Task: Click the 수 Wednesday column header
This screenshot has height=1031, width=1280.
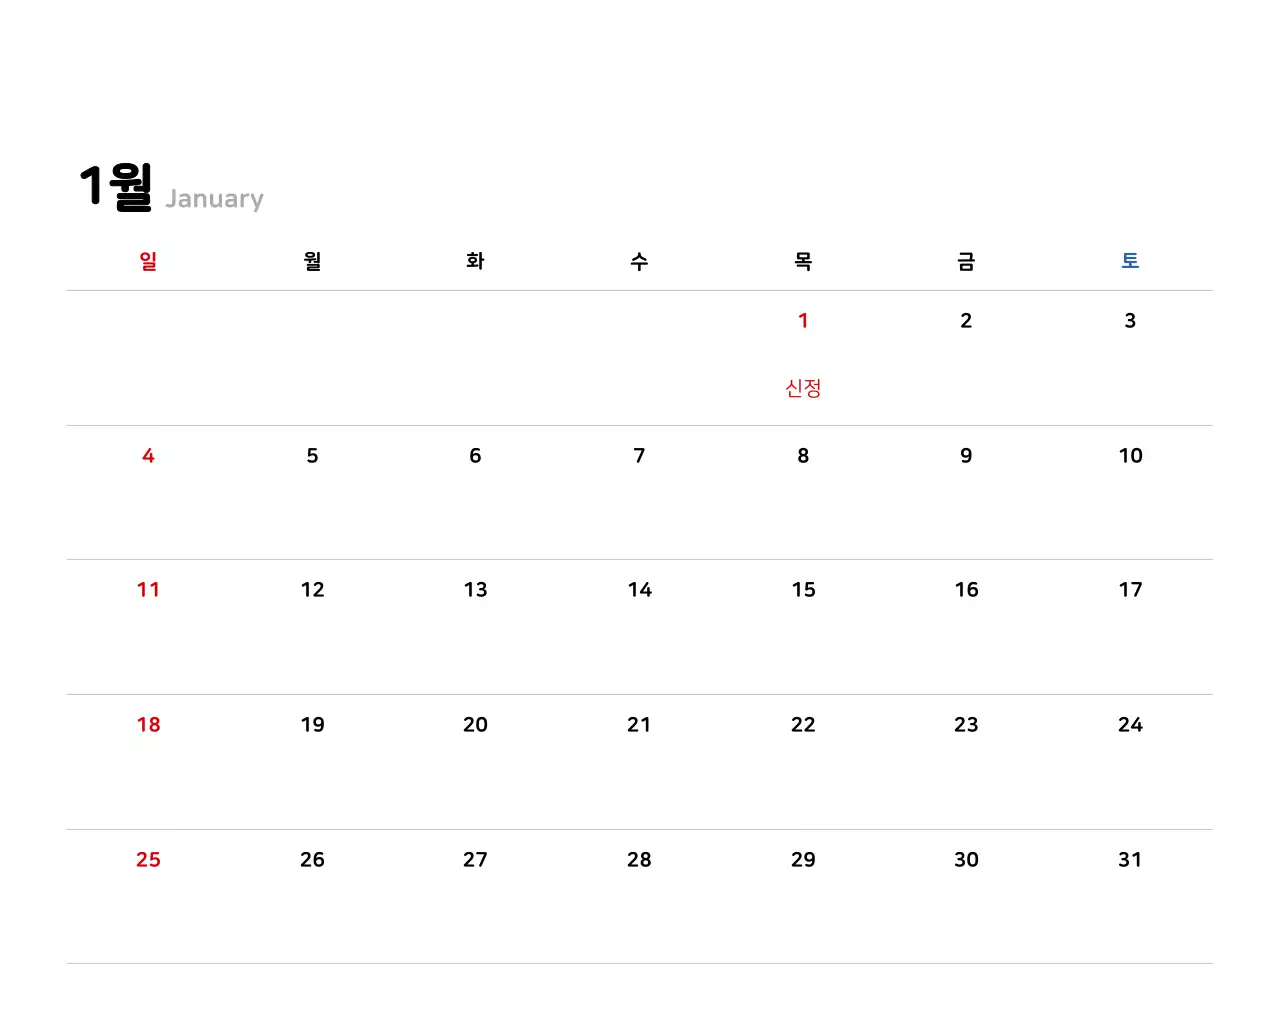Action: pyautogui.click(x=639, y=261)
